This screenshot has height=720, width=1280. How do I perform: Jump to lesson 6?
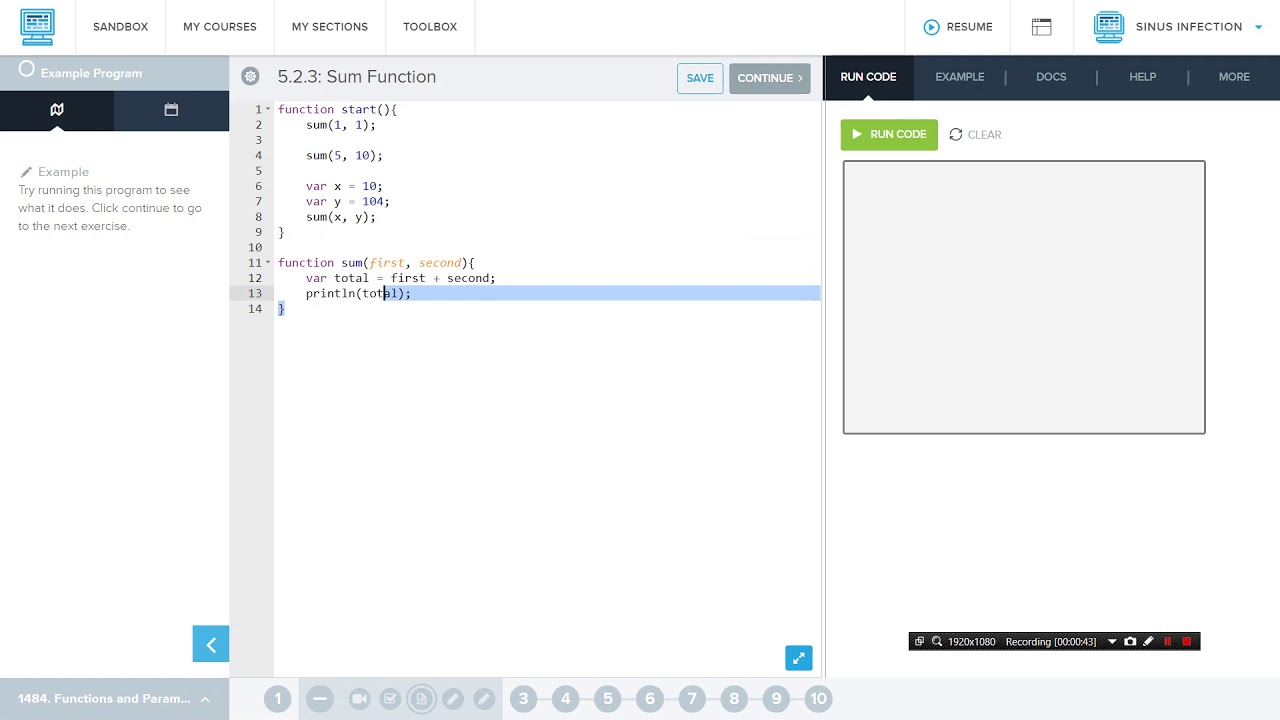pos(650,699)
